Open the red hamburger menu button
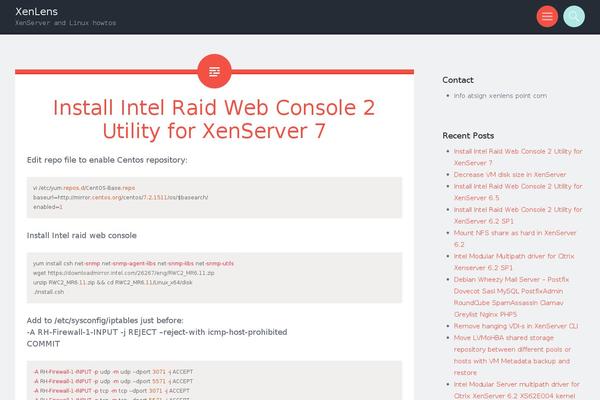Screen dimensions: 600x400 pyautogui.click(x=547, y=16)
